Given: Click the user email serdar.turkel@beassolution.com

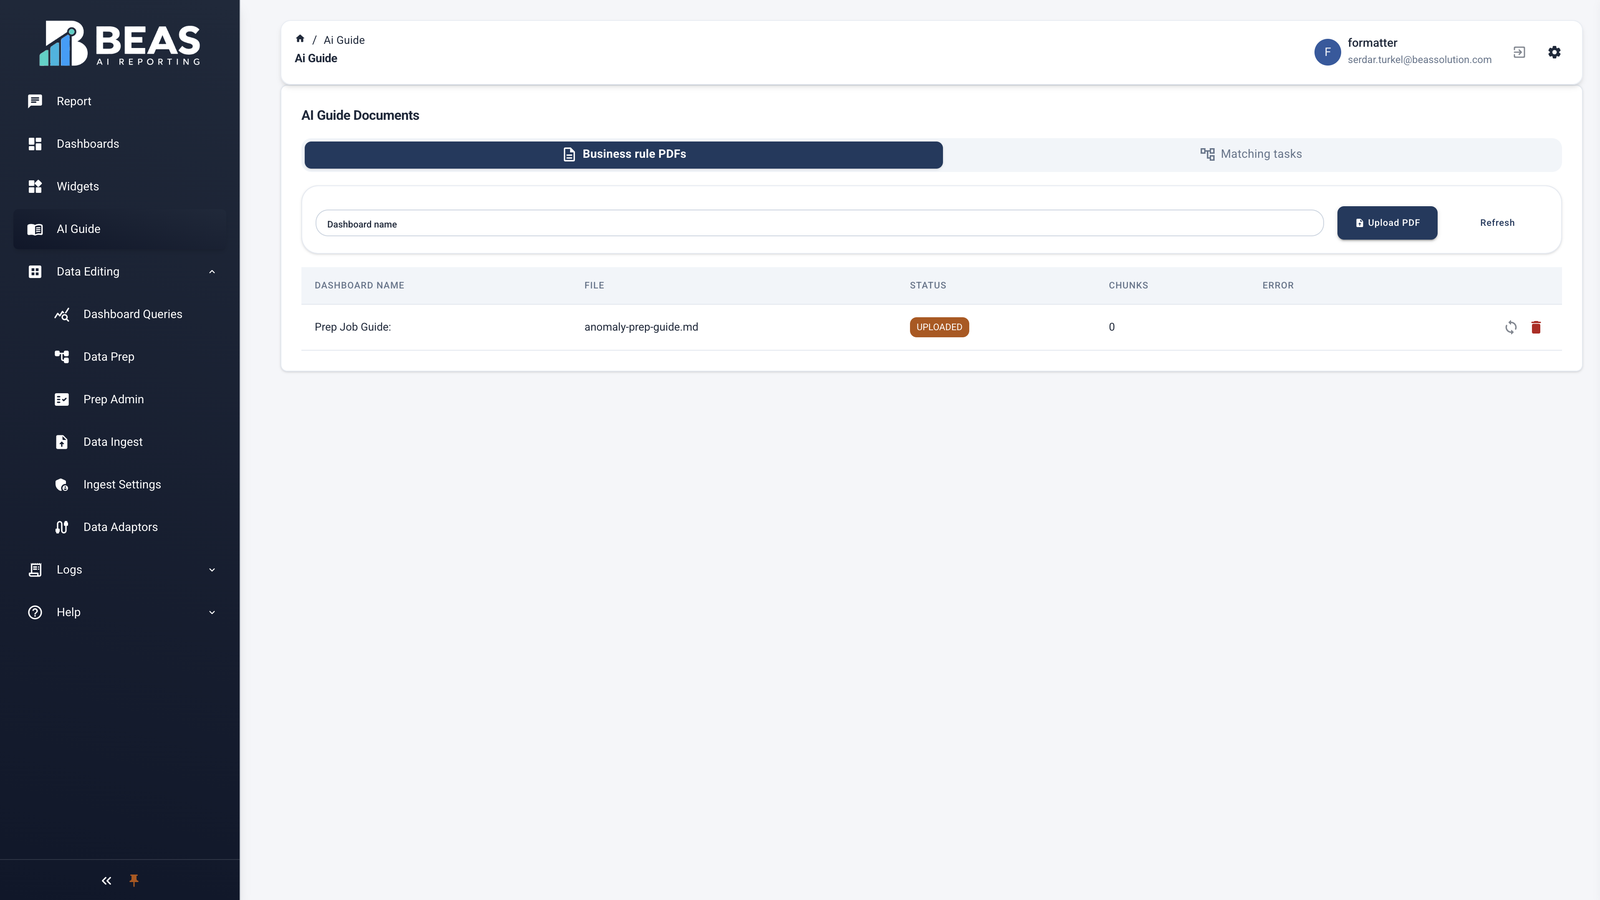Looking at the screenshot, I should (x=1419, y=60).
